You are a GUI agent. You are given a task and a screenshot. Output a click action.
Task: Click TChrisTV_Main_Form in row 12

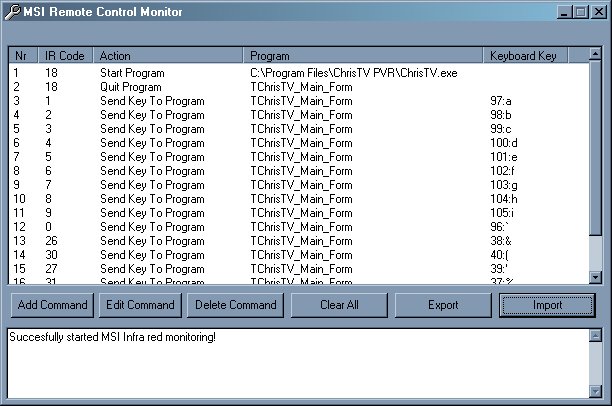301,227
